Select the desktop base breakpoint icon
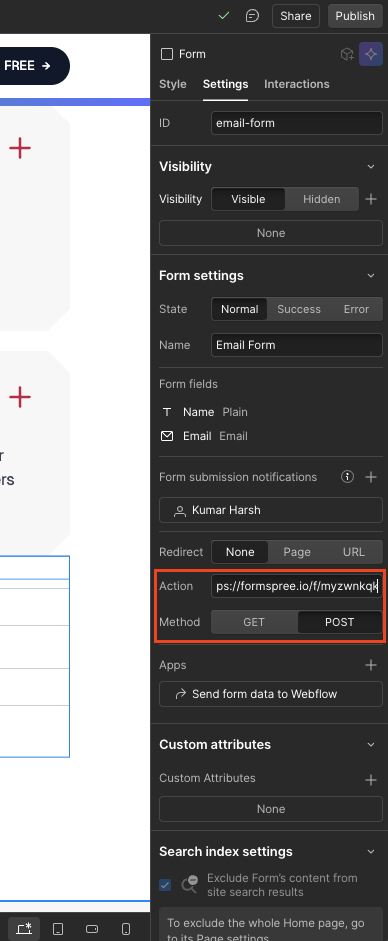 click(x=24, y=929)
